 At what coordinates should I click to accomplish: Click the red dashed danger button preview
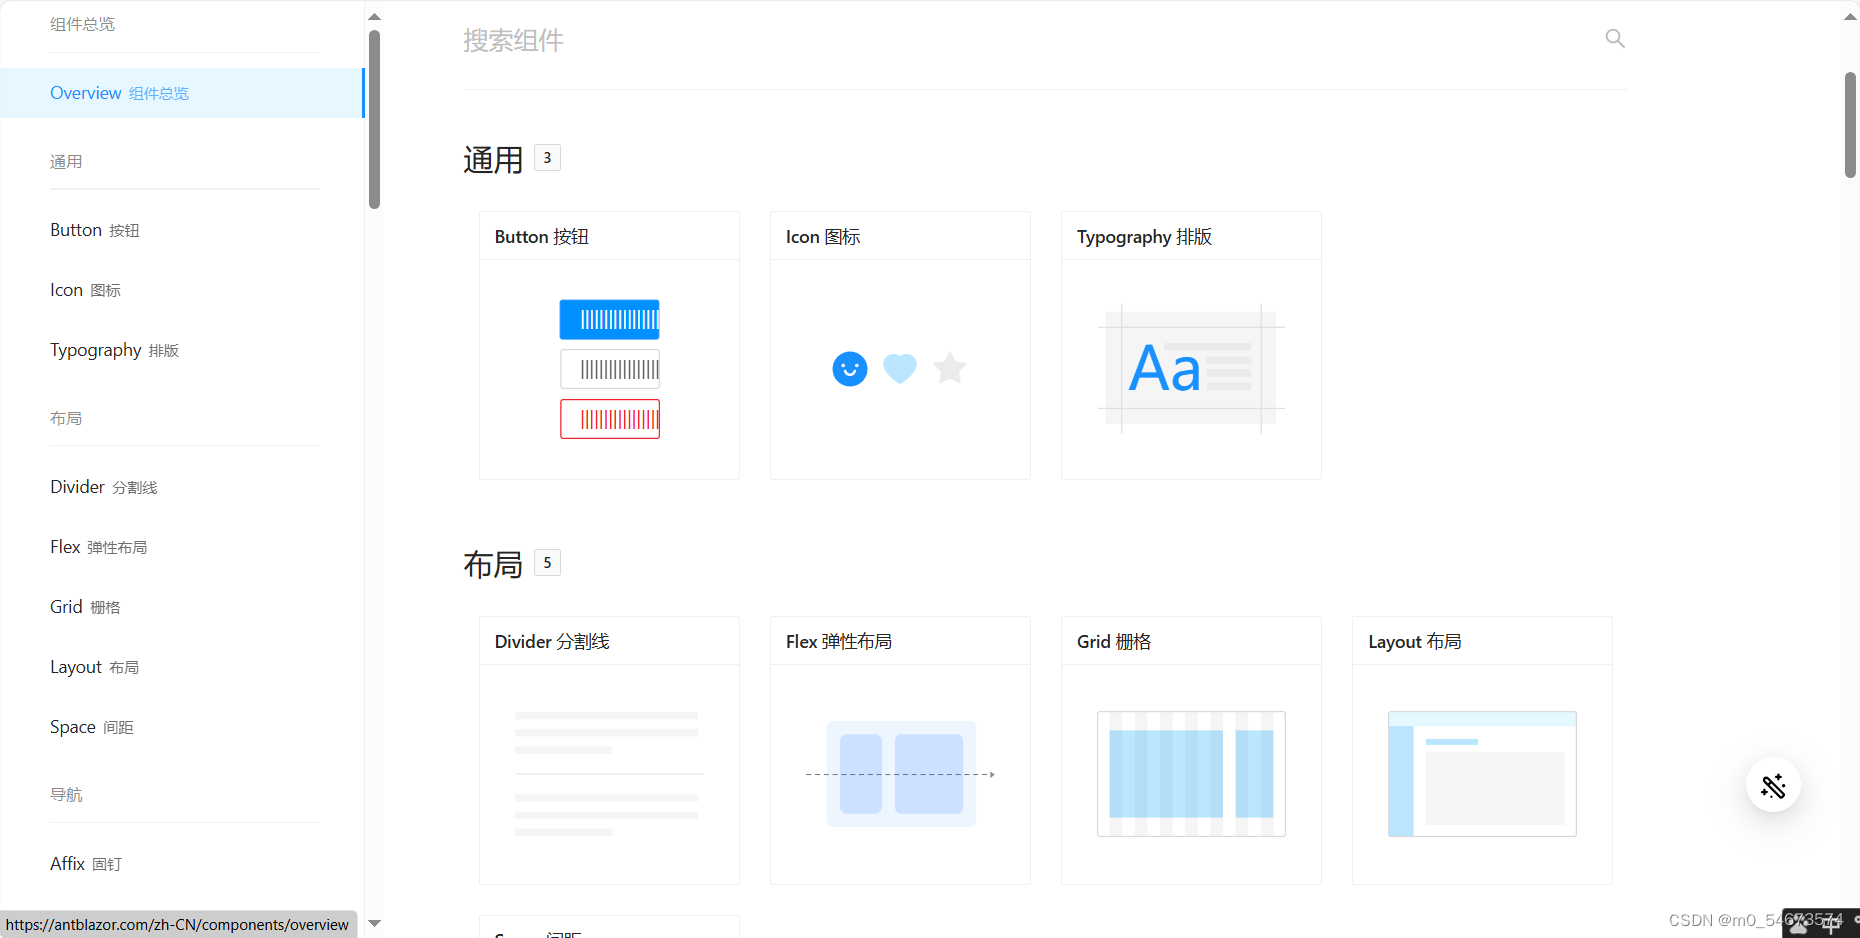point(609,418)
